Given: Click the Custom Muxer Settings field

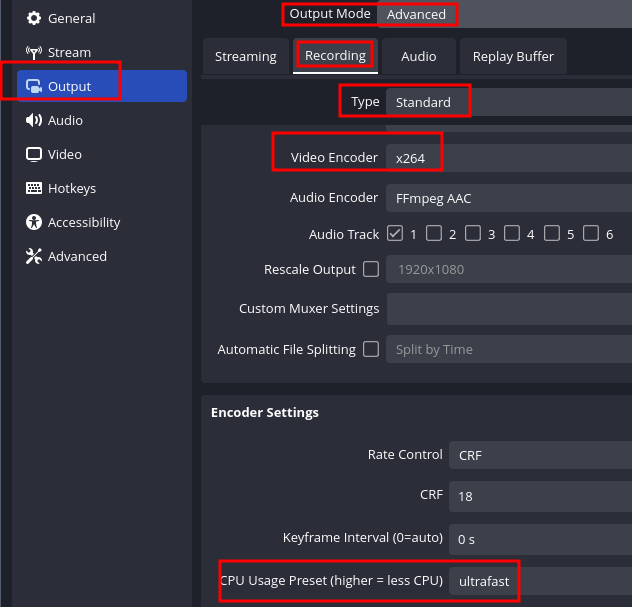Looking at the screenshot, I should 509,309.
